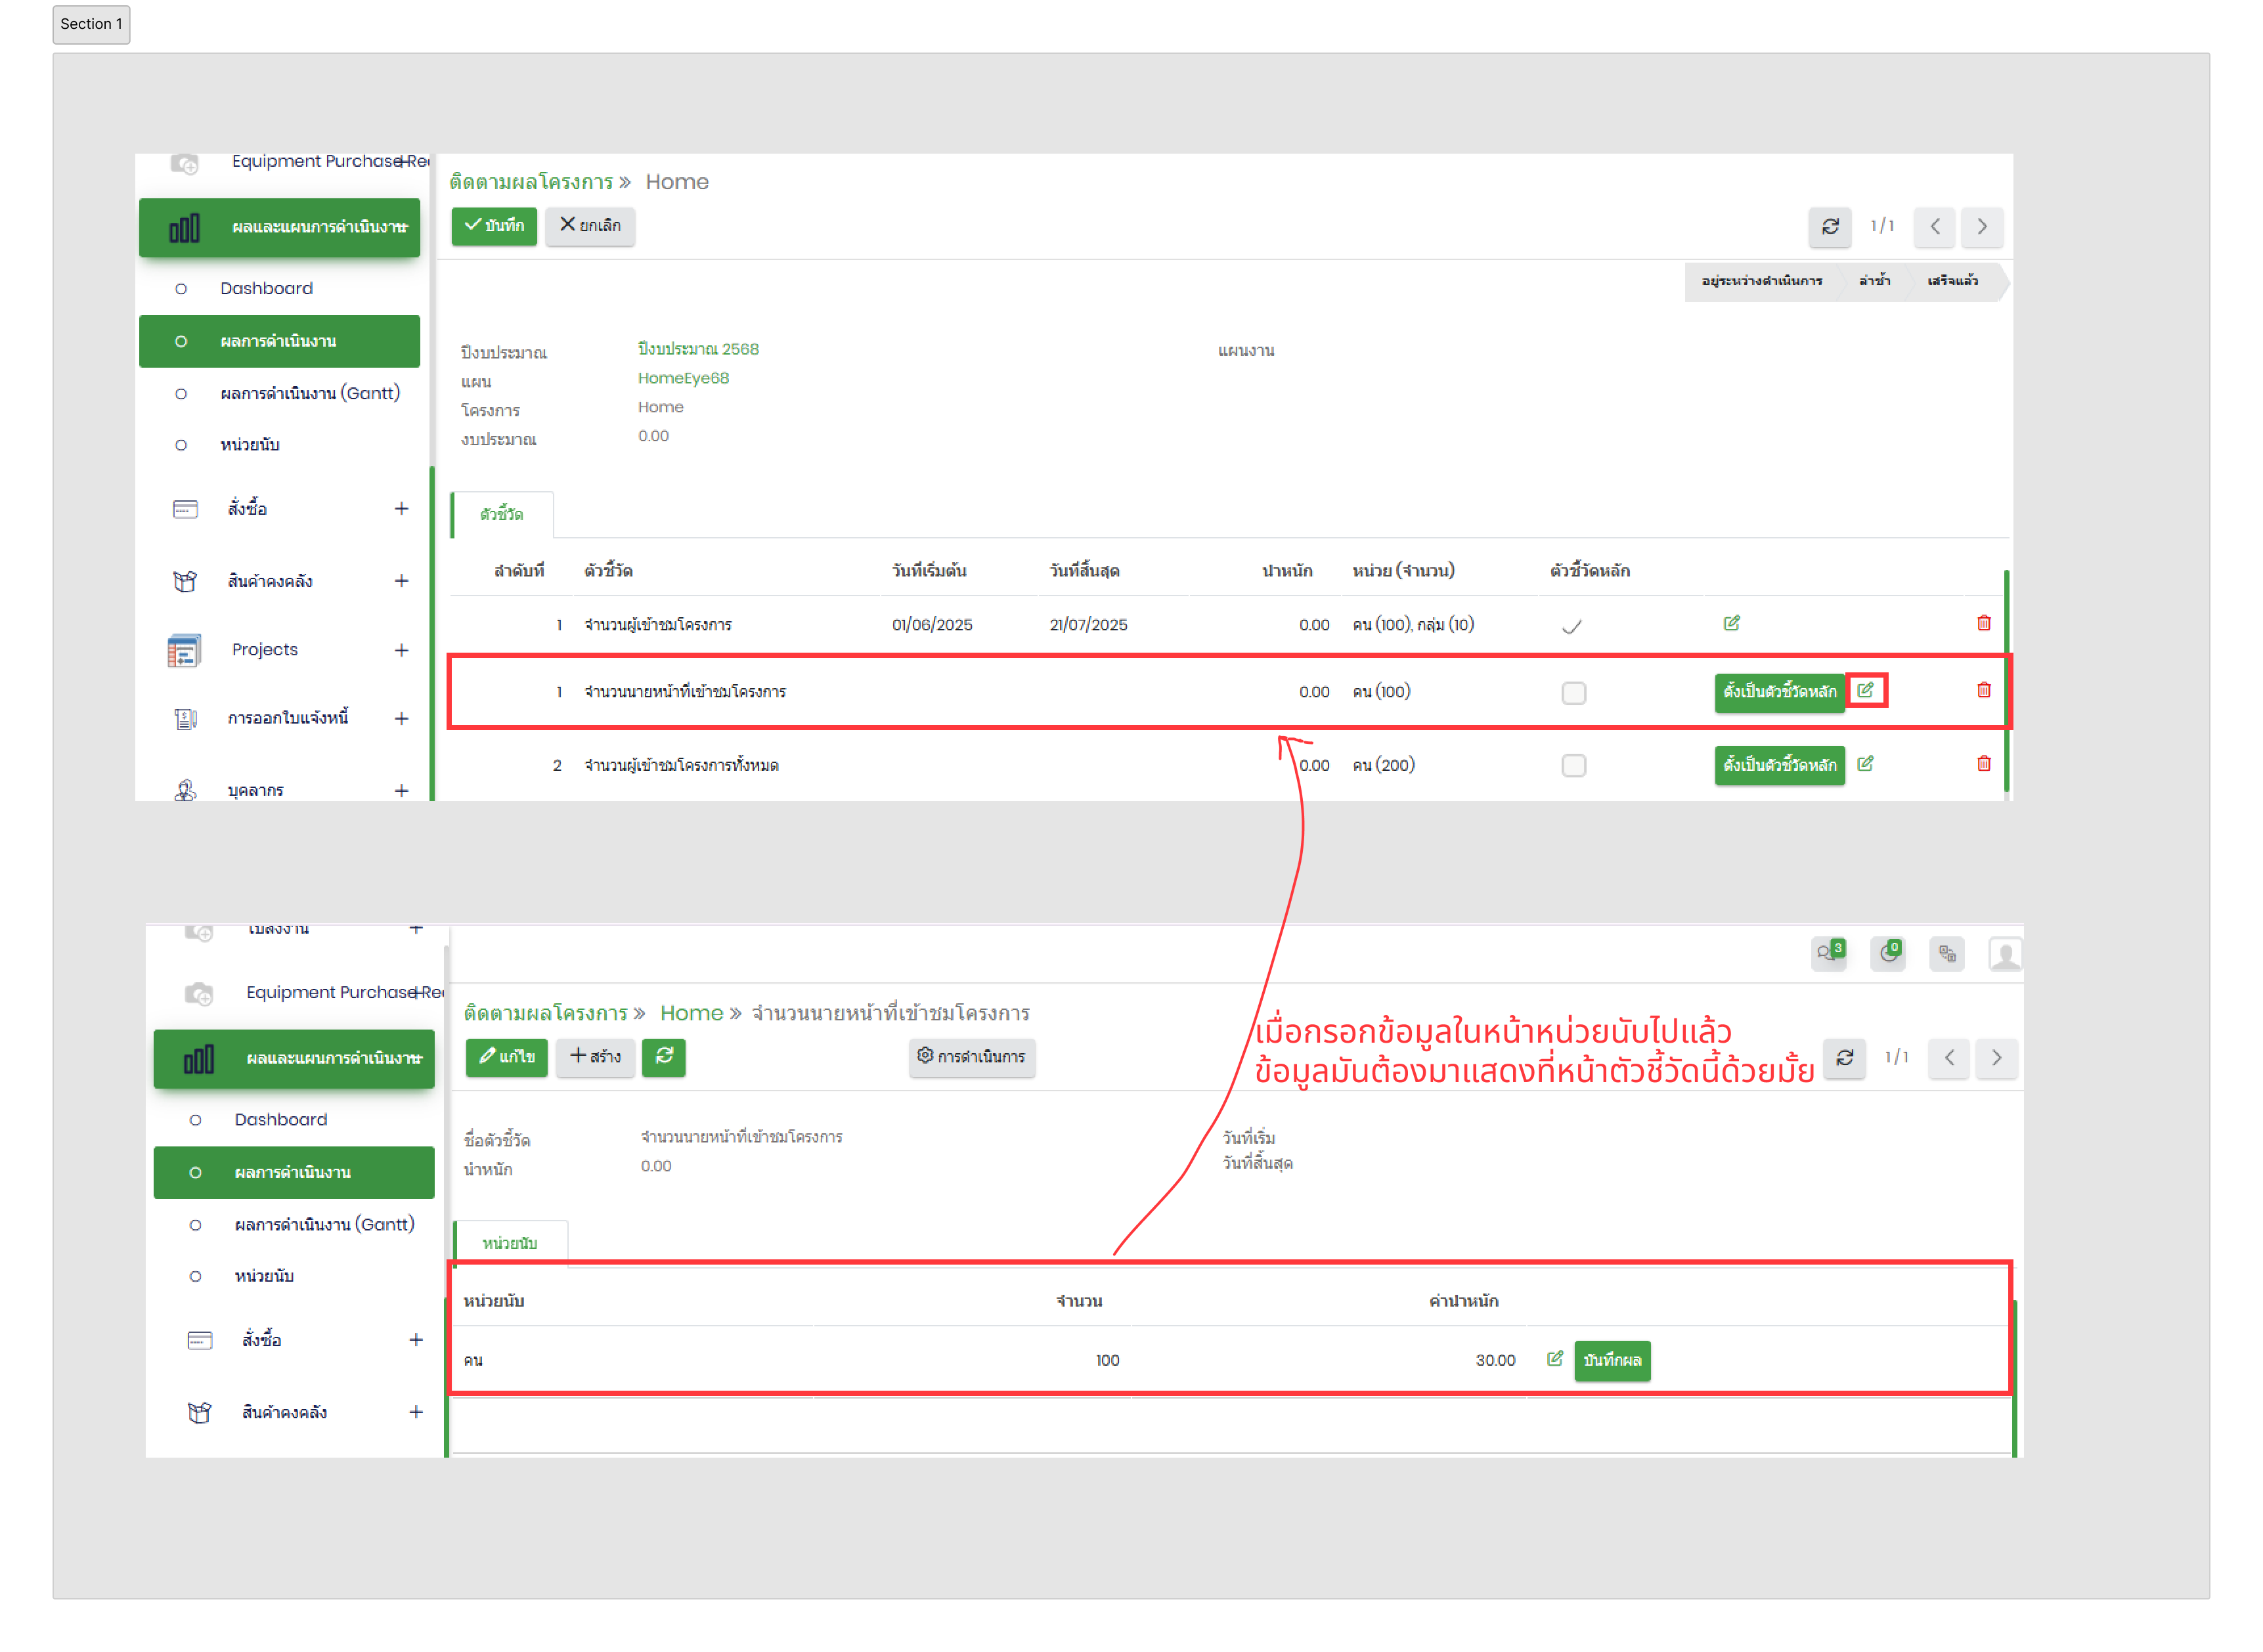
Task: Check ตัวชี้วัดหลัก box for จำนวนนายหน้าที่เข้าชมโครงการ
Action: pyautogui.click(x=1573, y=692)
